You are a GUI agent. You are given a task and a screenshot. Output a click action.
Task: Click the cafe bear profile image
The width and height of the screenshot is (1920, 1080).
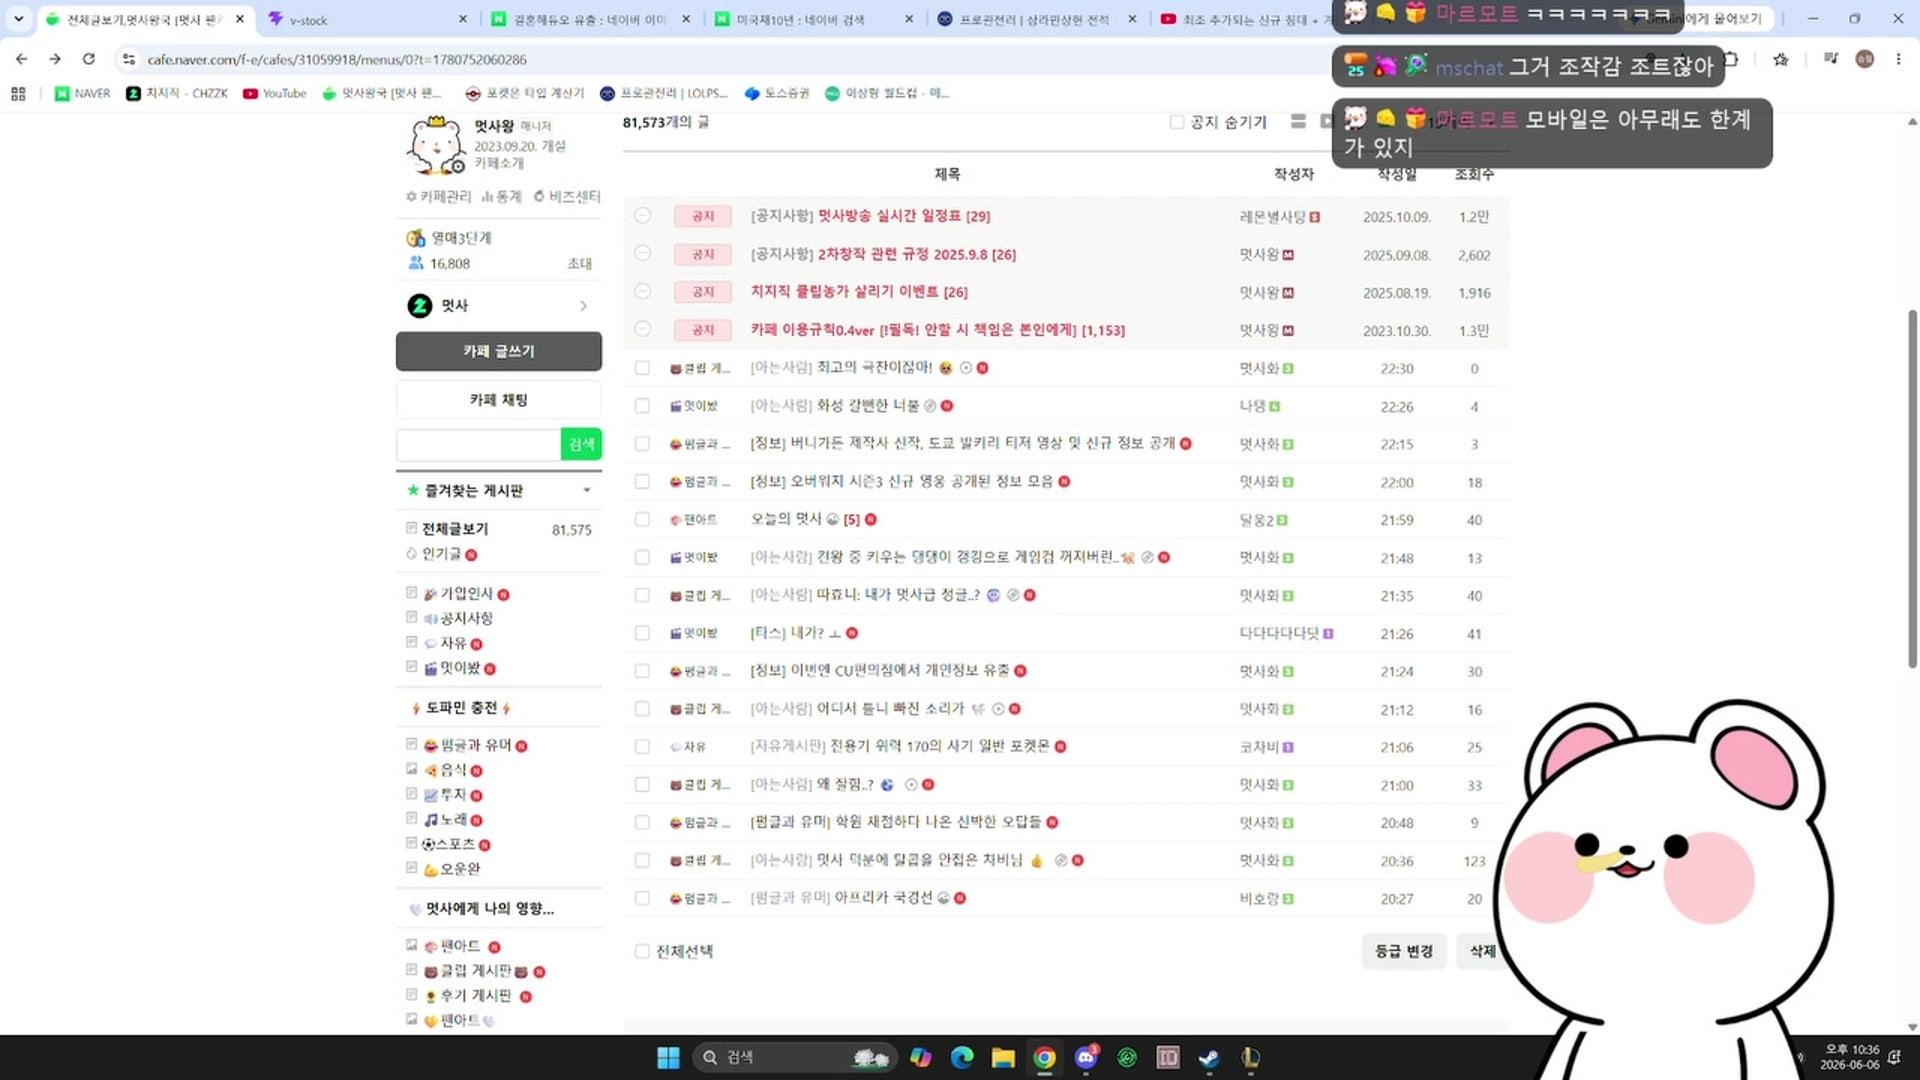(436, 146)
